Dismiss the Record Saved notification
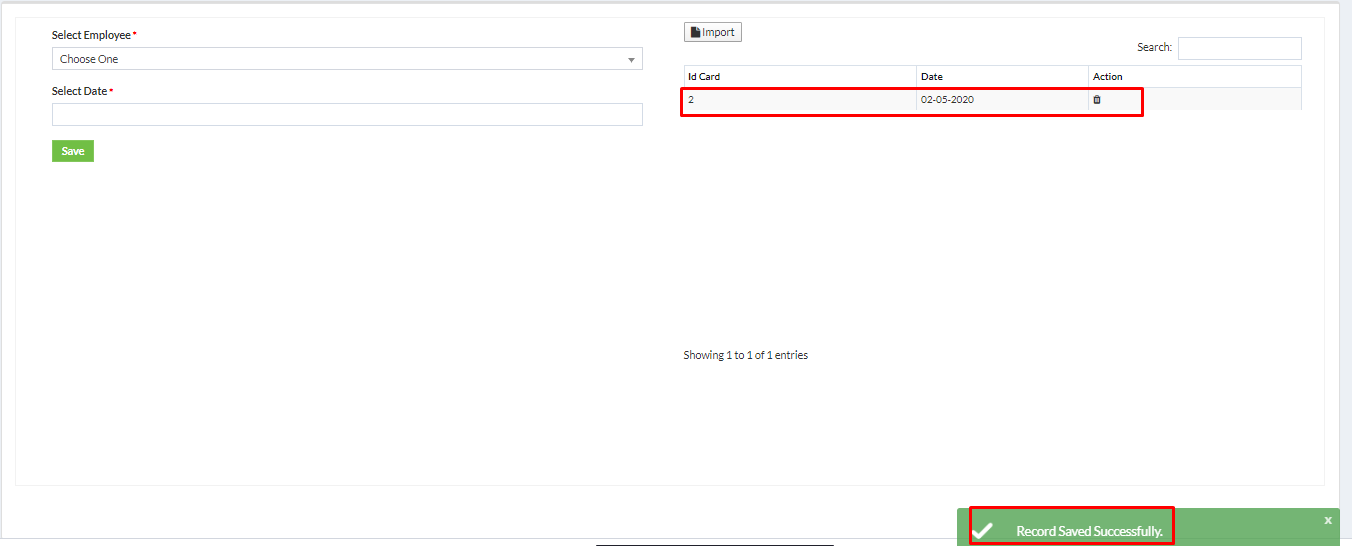 (1328, 520)
